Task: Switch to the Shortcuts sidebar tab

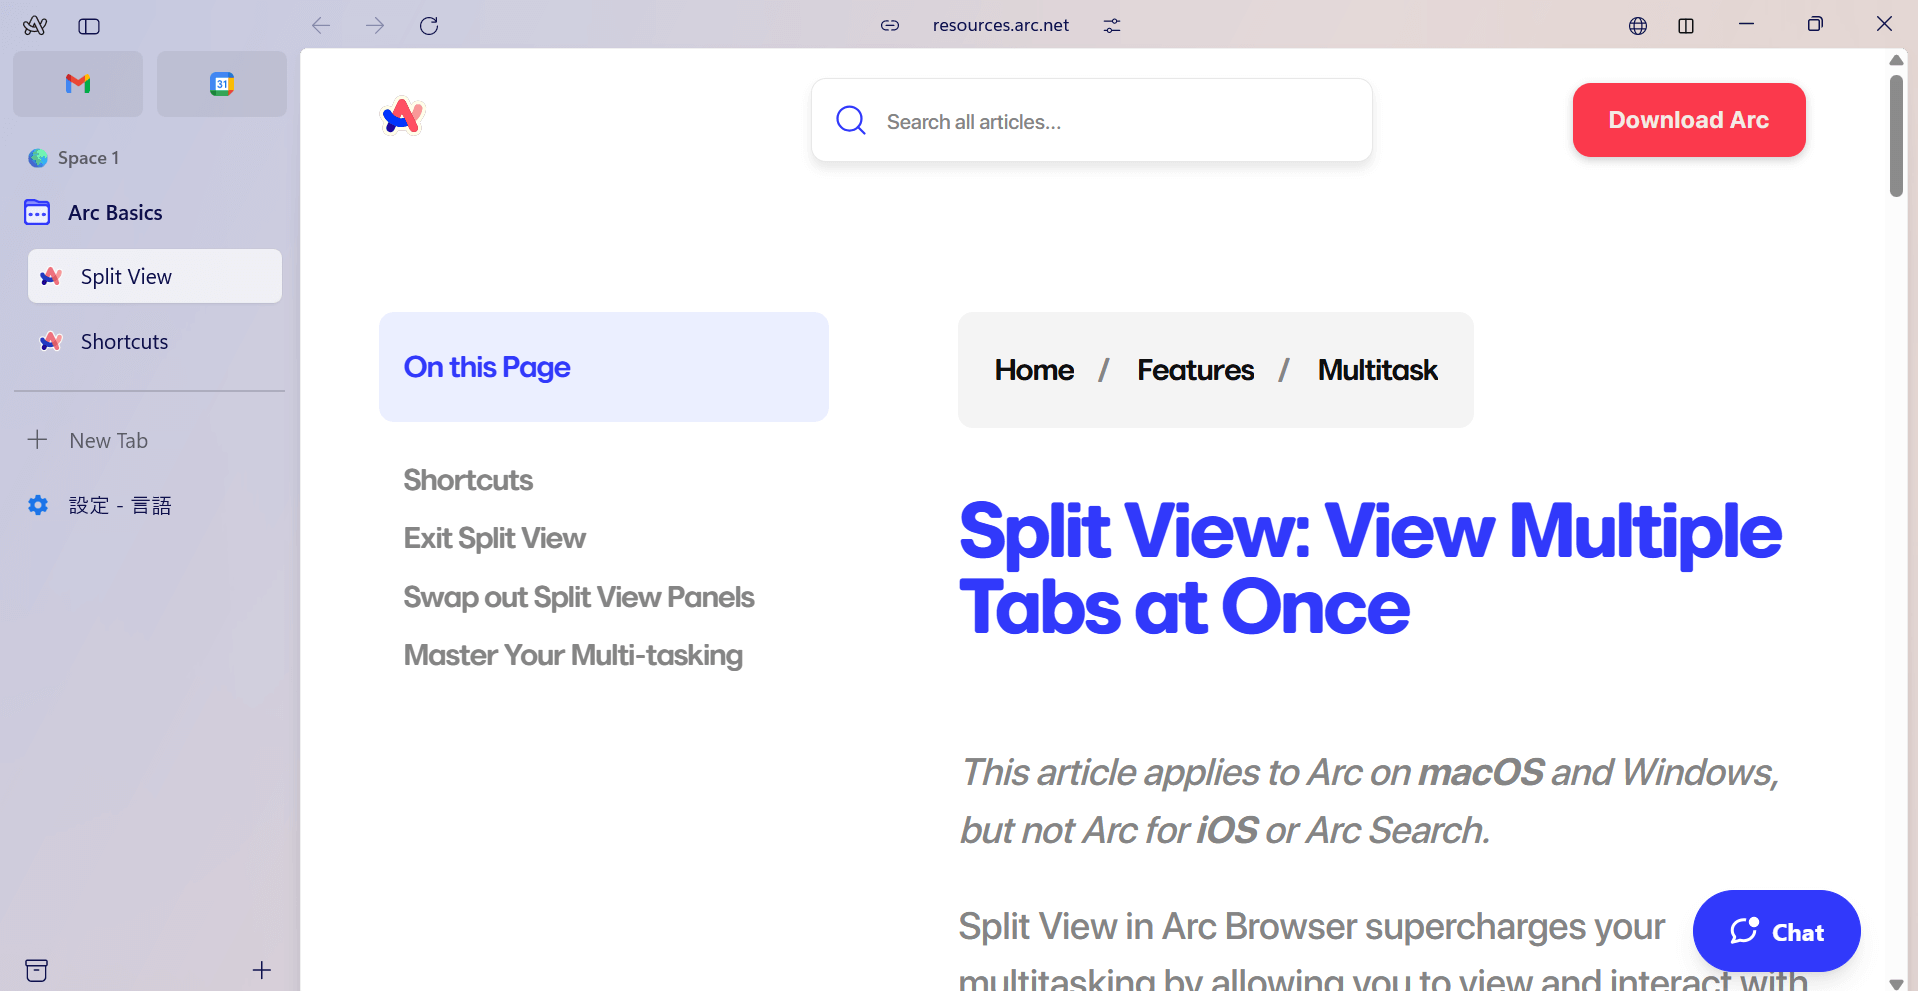Action: (155, 342)
